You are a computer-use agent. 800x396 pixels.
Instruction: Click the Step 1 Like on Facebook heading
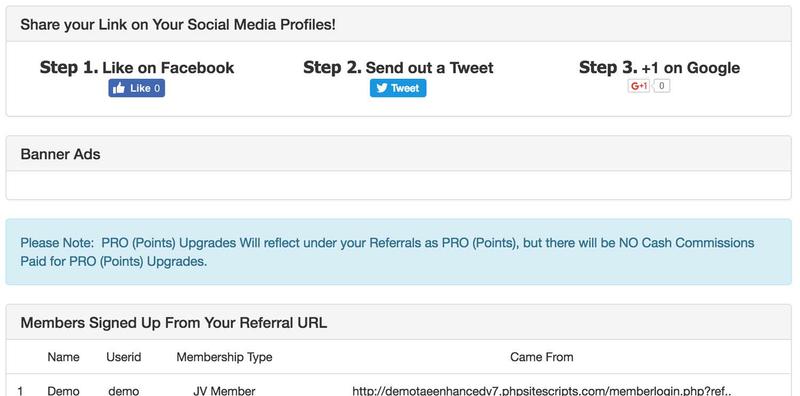(x=137, y=67)
